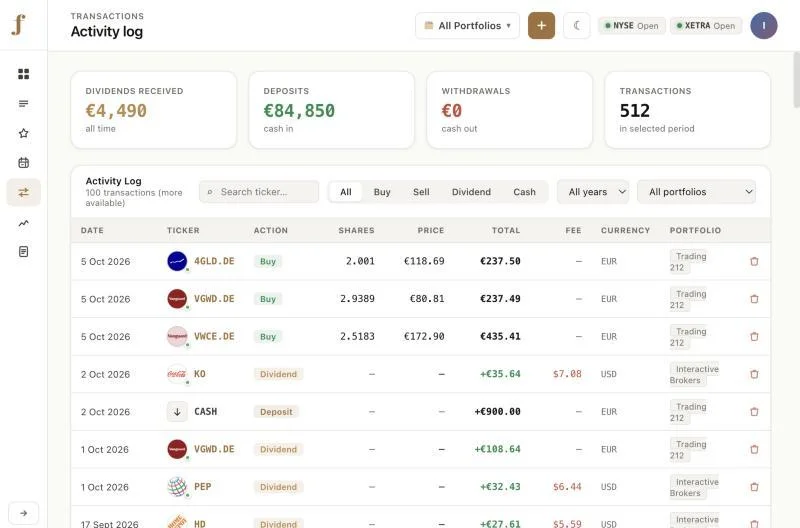
Task: Select the transactions arrows icon in sidebar
Action: (23, 192)
